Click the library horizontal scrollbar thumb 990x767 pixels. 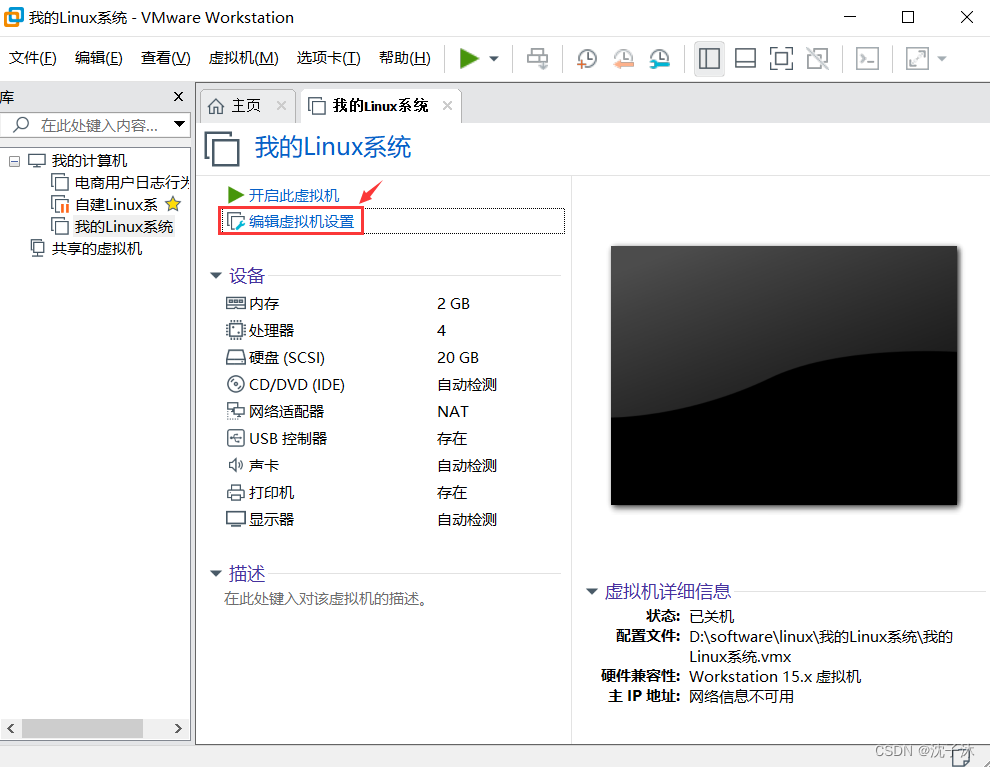pos(82,728)
